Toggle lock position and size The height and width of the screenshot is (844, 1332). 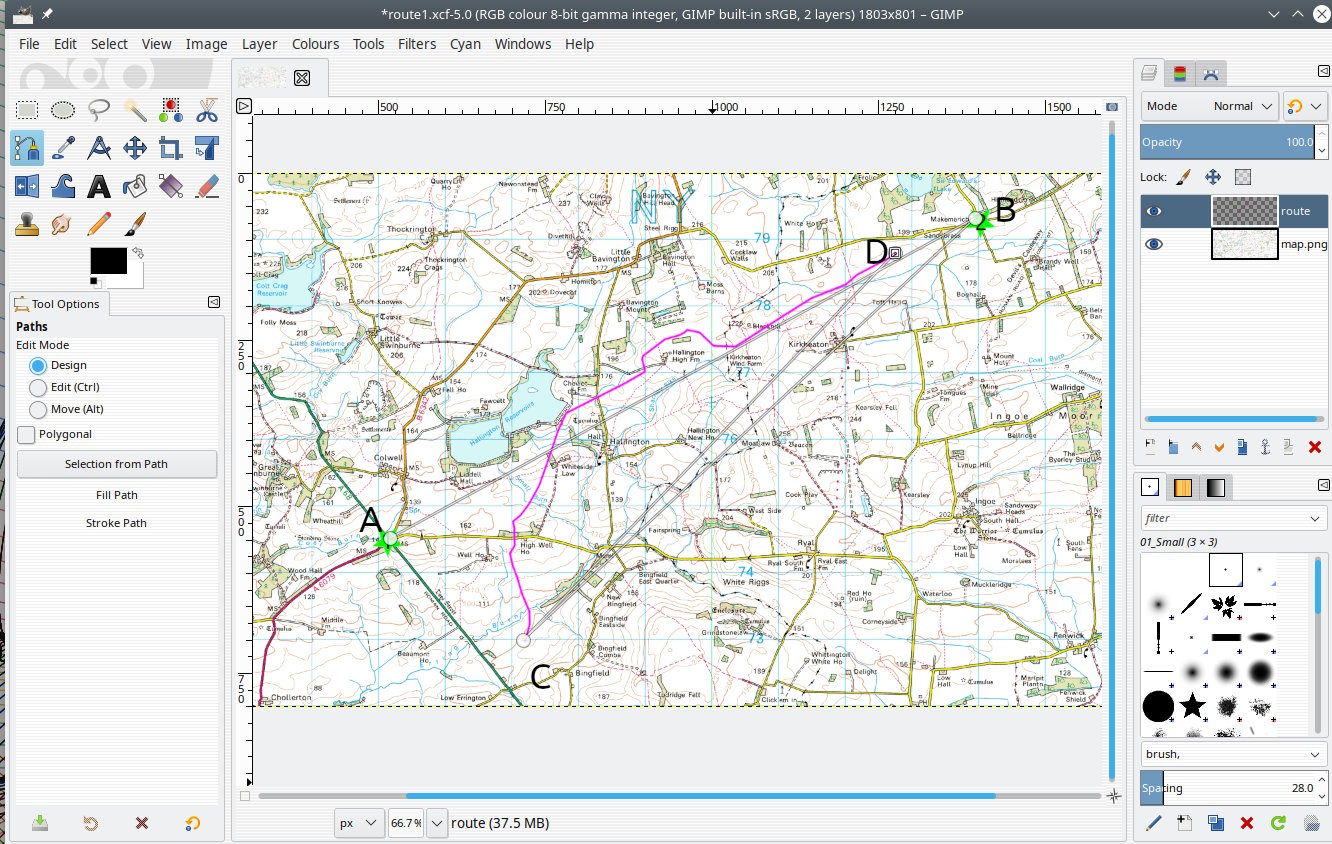click(x=1213, y=177)
